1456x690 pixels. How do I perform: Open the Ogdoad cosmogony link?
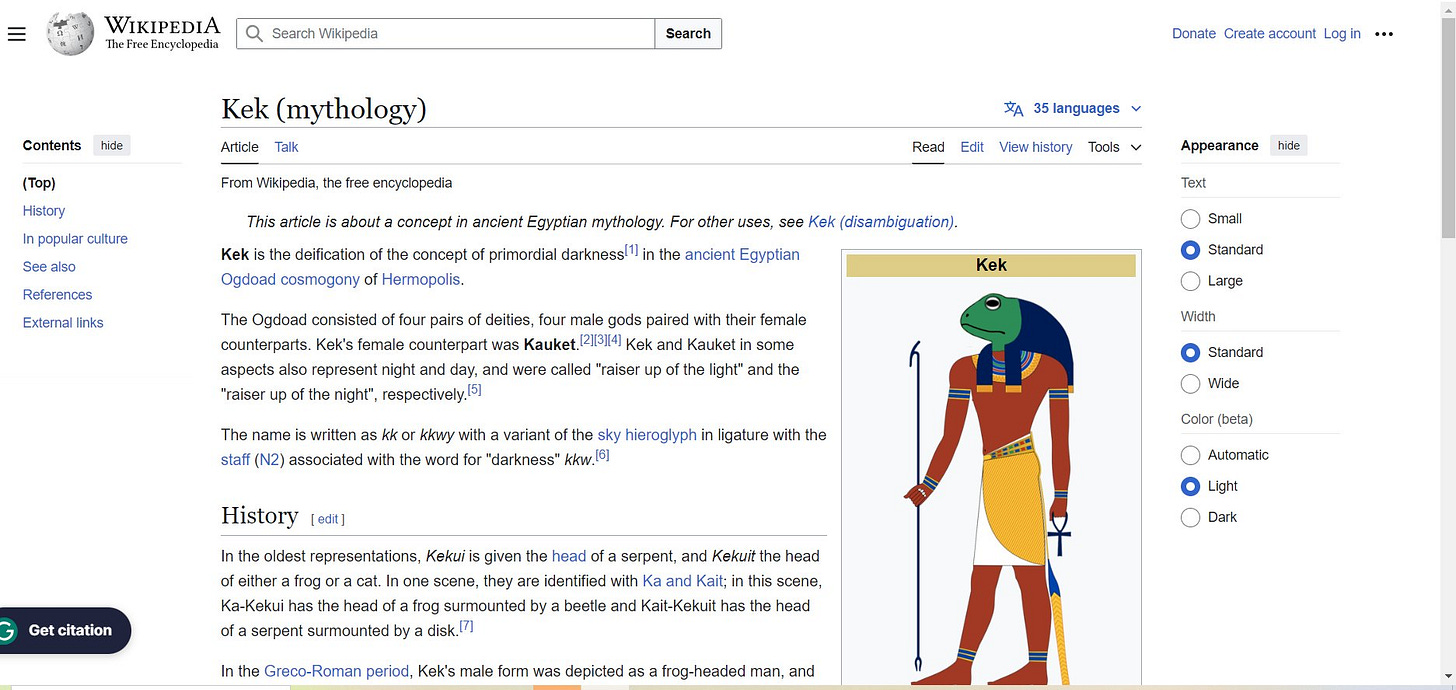[290, 280]
